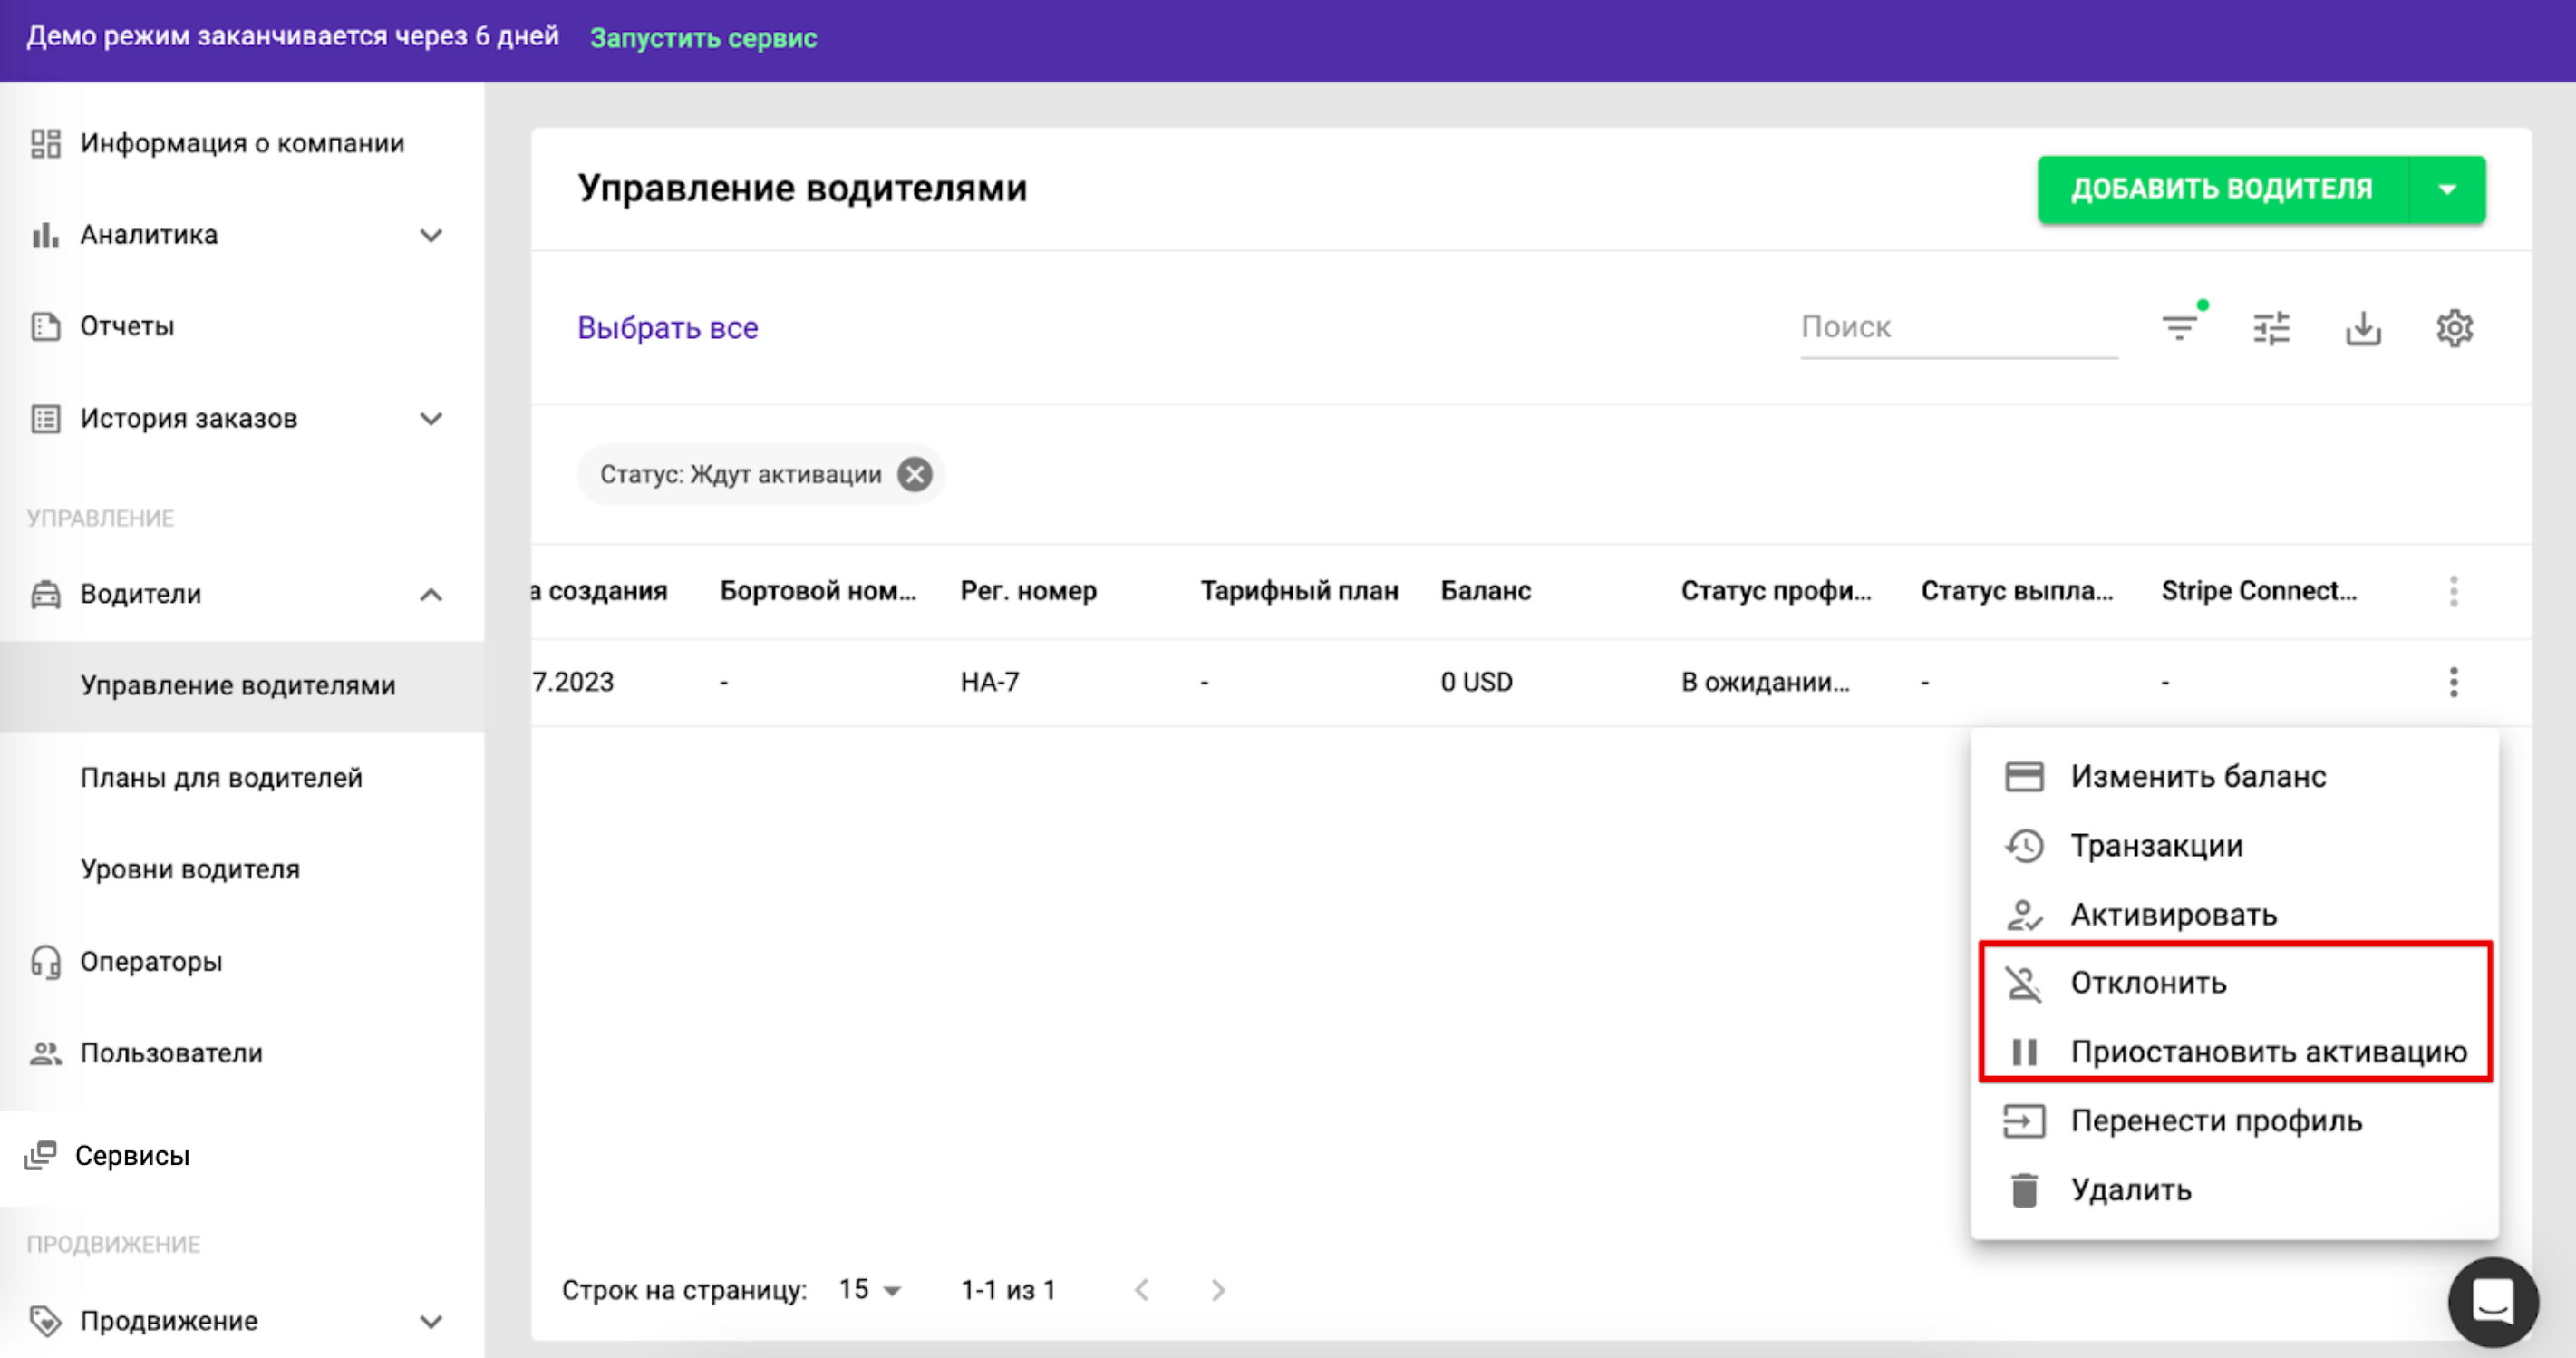The image size is (2576, 1358).
Task: Change rows per page dropdown (15)
Action: 870,1290
